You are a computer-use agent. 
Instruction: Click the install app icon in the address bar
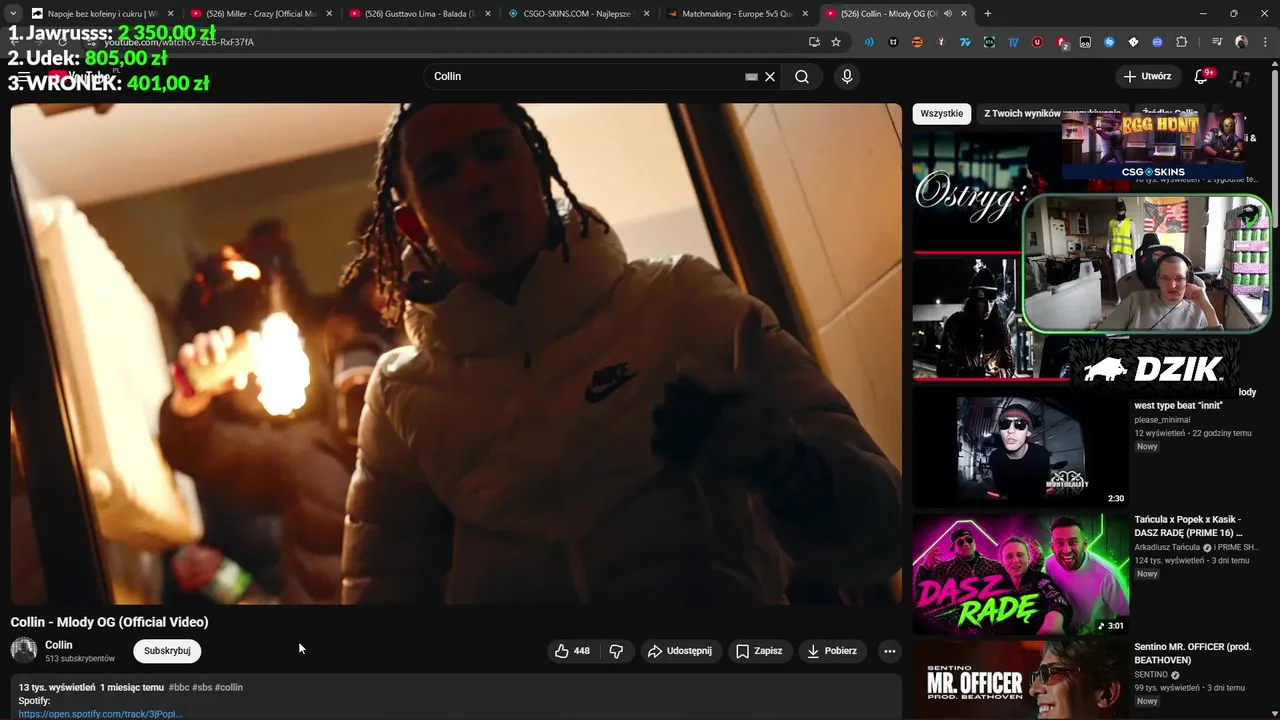(814, 42)
